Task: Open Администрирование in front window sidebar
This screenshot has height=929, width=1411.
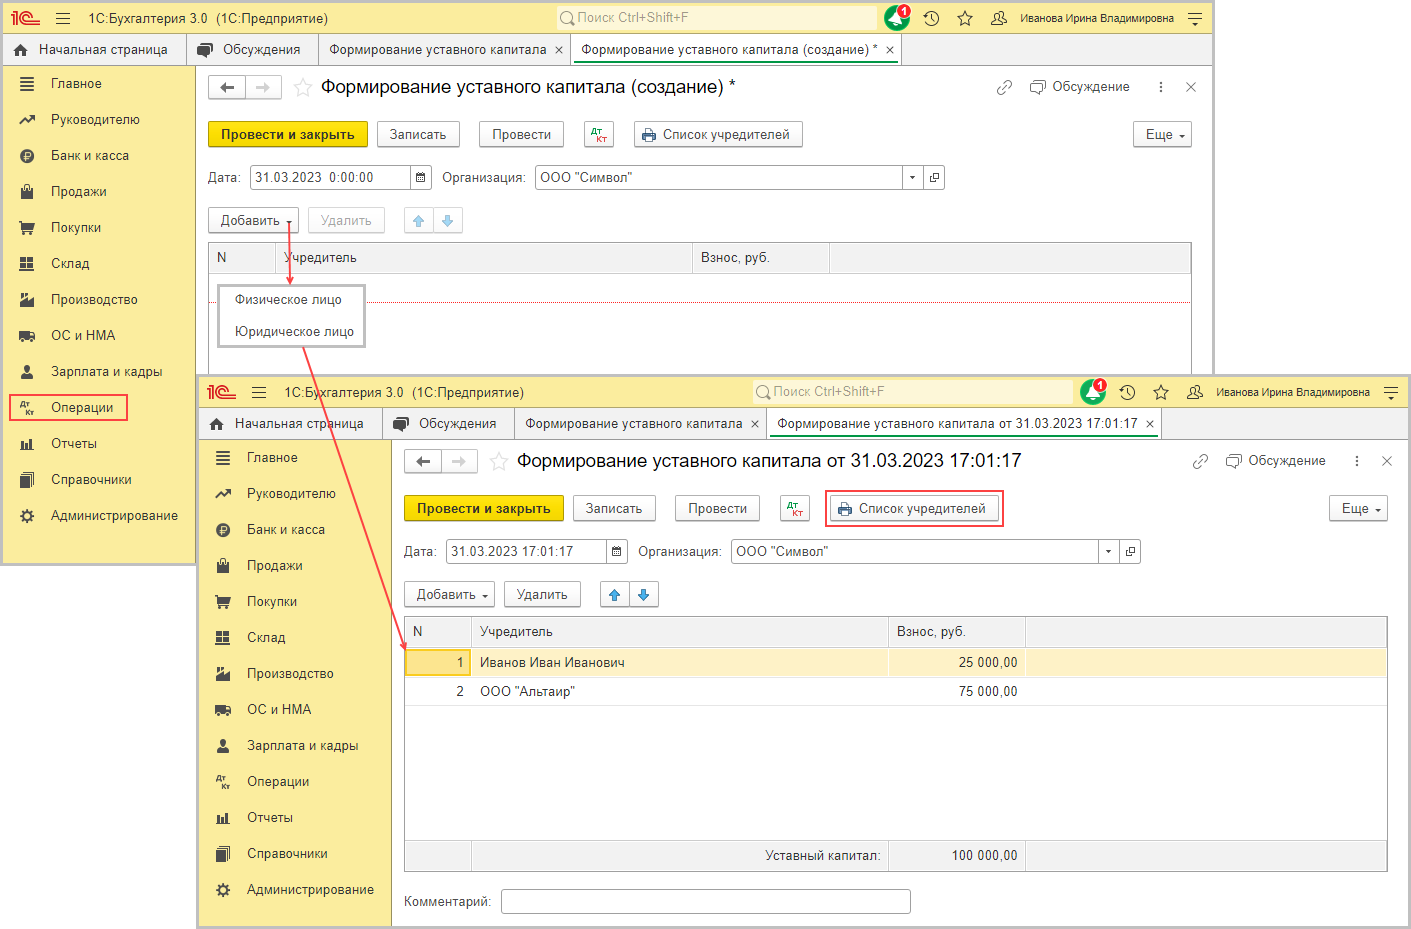Action: tap(310, 890)
